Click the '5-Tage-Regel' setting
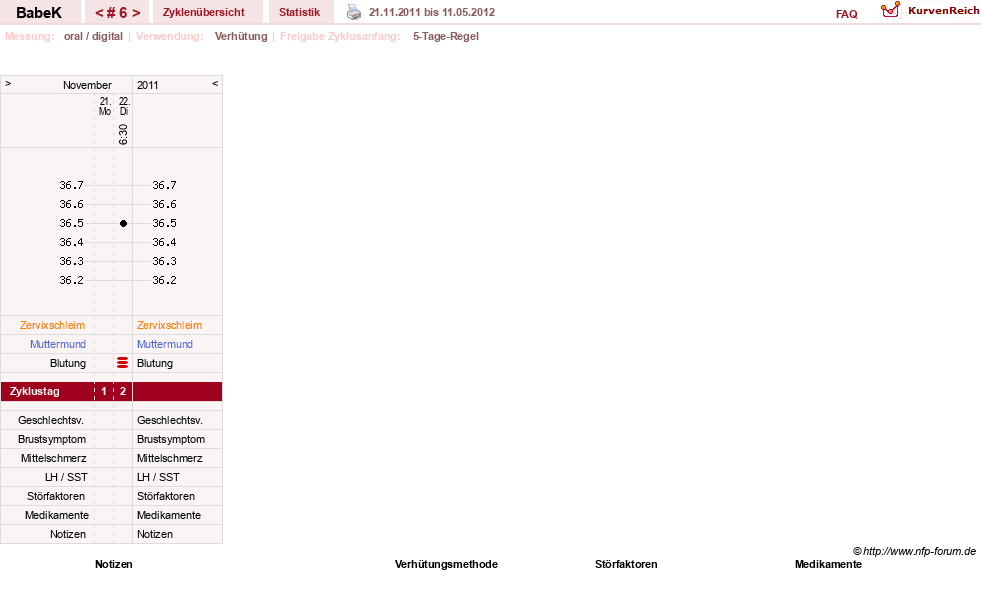981x603 pixels. click(445, 36)
